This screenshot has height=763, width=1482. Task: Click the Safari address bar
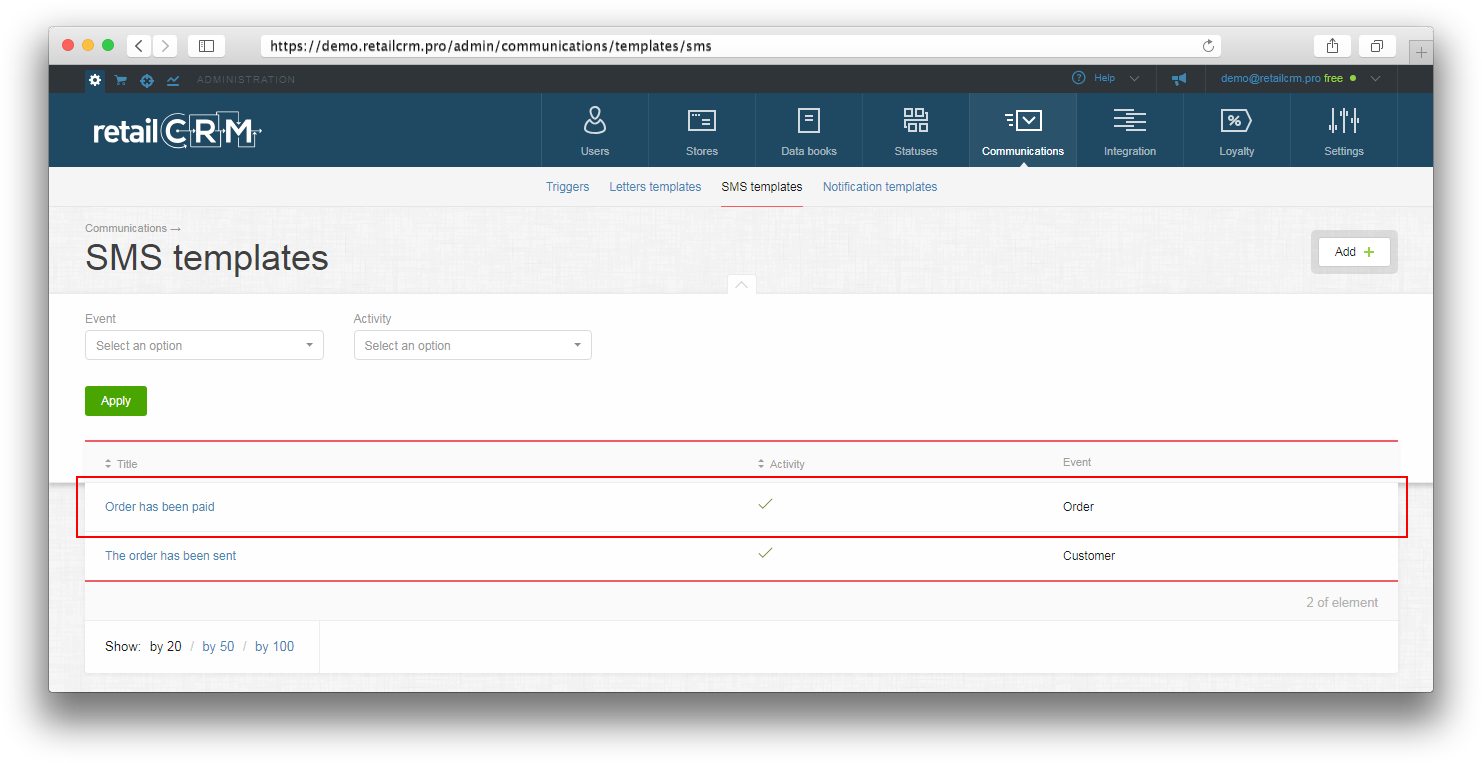point(741,46)
